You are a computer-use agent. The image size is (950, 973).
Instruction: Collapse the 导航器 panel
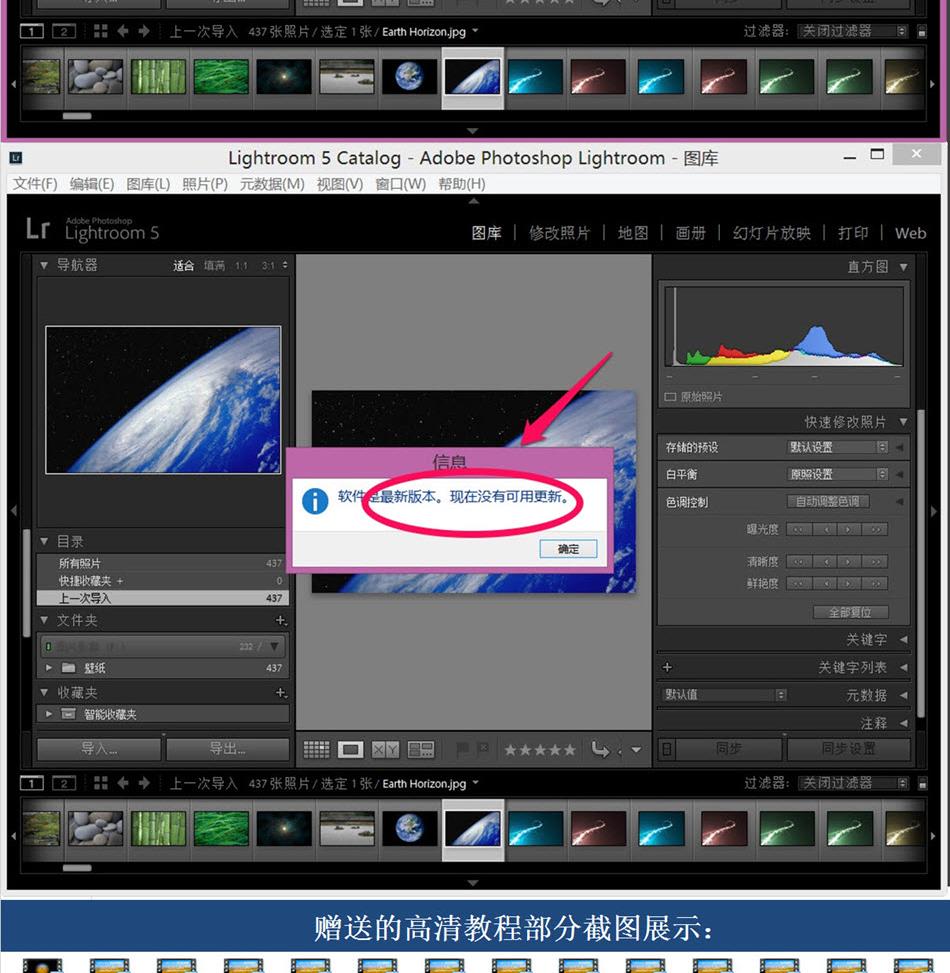pos(44,265)
